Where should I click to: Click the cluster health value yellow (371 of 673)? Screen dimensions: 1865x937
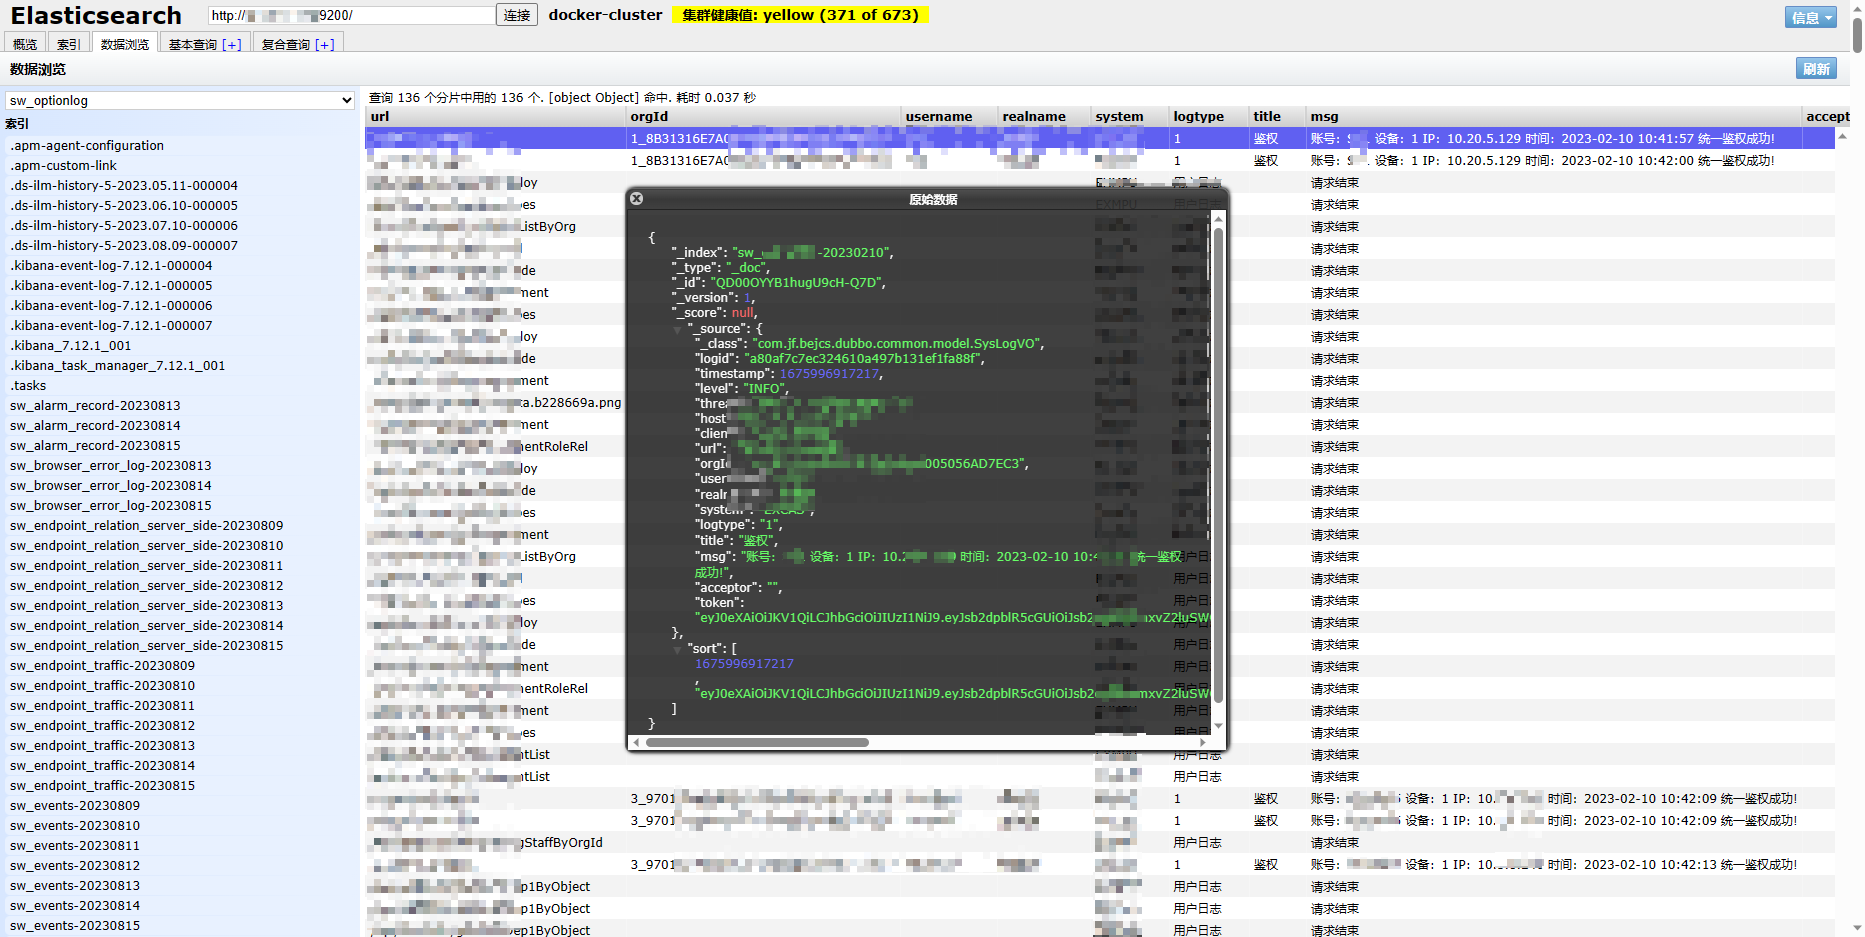[800, 15]
